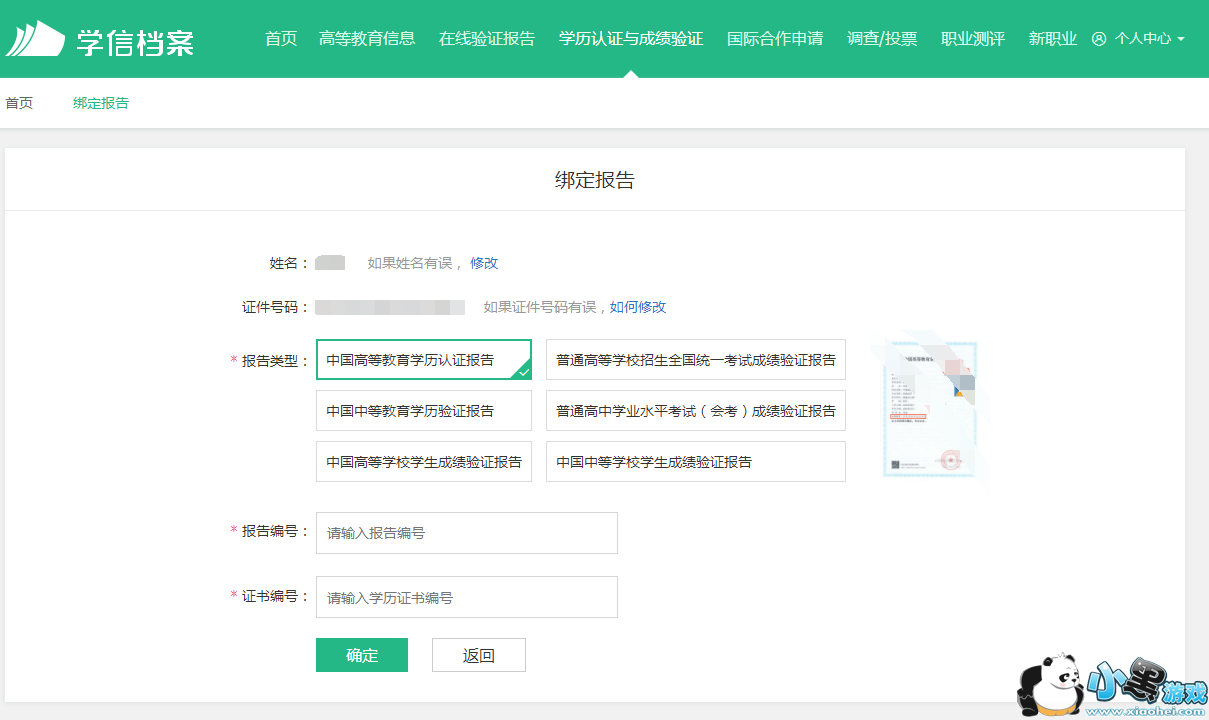This screenshot has height=720, width=1209.
Task: Expand the 个人中心 dropdown arrow
Action: [x=1181, y=39]
